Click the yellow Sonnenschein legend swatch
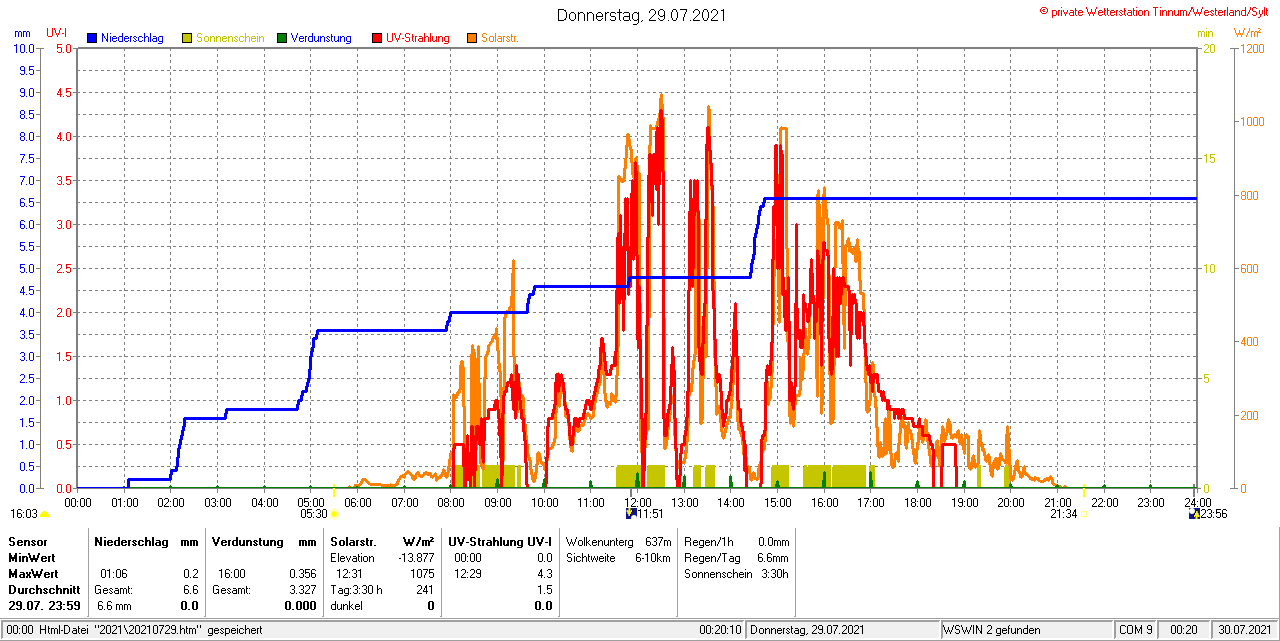This screenshot has width=1280, height=641. [187, 38]
